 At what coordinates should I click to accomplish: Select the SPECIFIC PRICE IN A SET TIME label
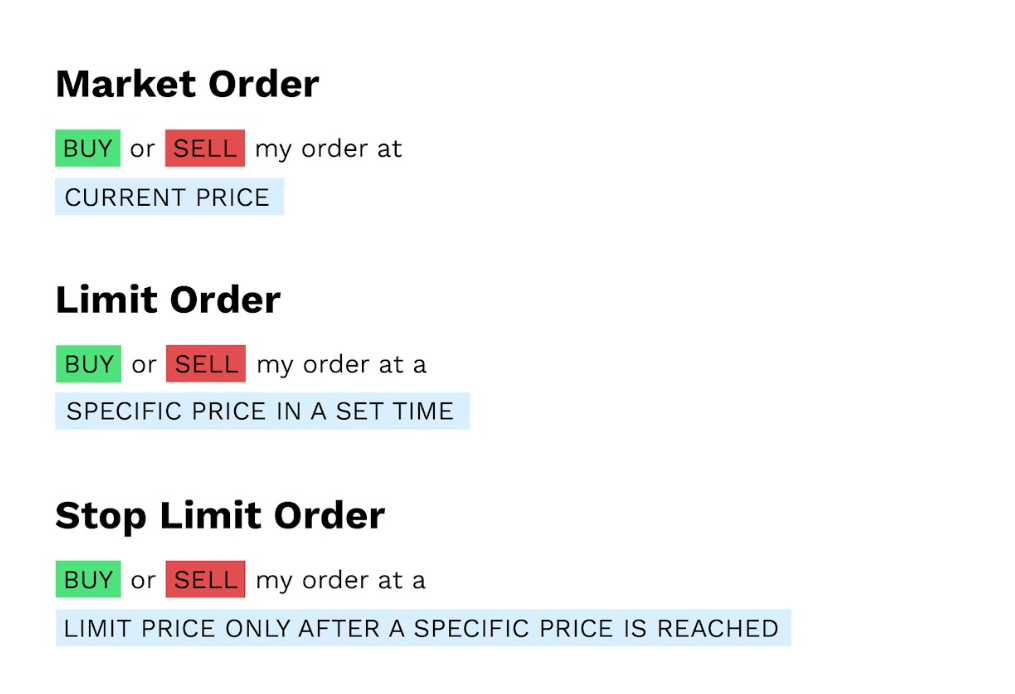pos(262,411)
